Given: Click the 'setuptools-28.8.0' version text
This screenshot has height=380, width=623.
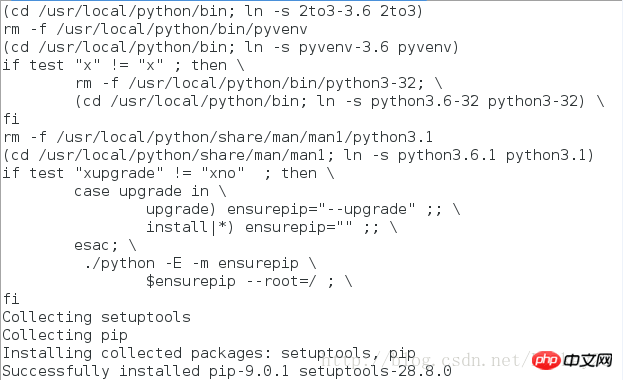Looking at the screenshot, I should [x=375, y=371].
